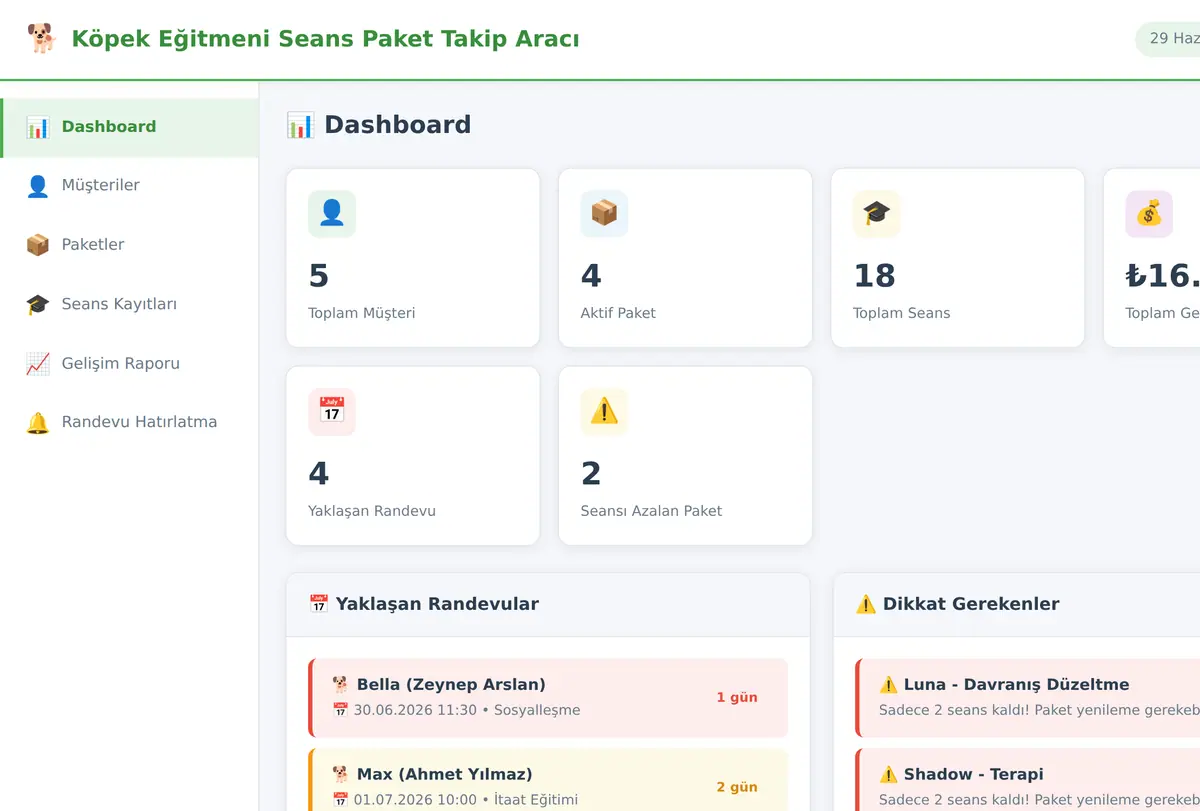Click the Shadow - Terapi alert title

click(973, 774)
